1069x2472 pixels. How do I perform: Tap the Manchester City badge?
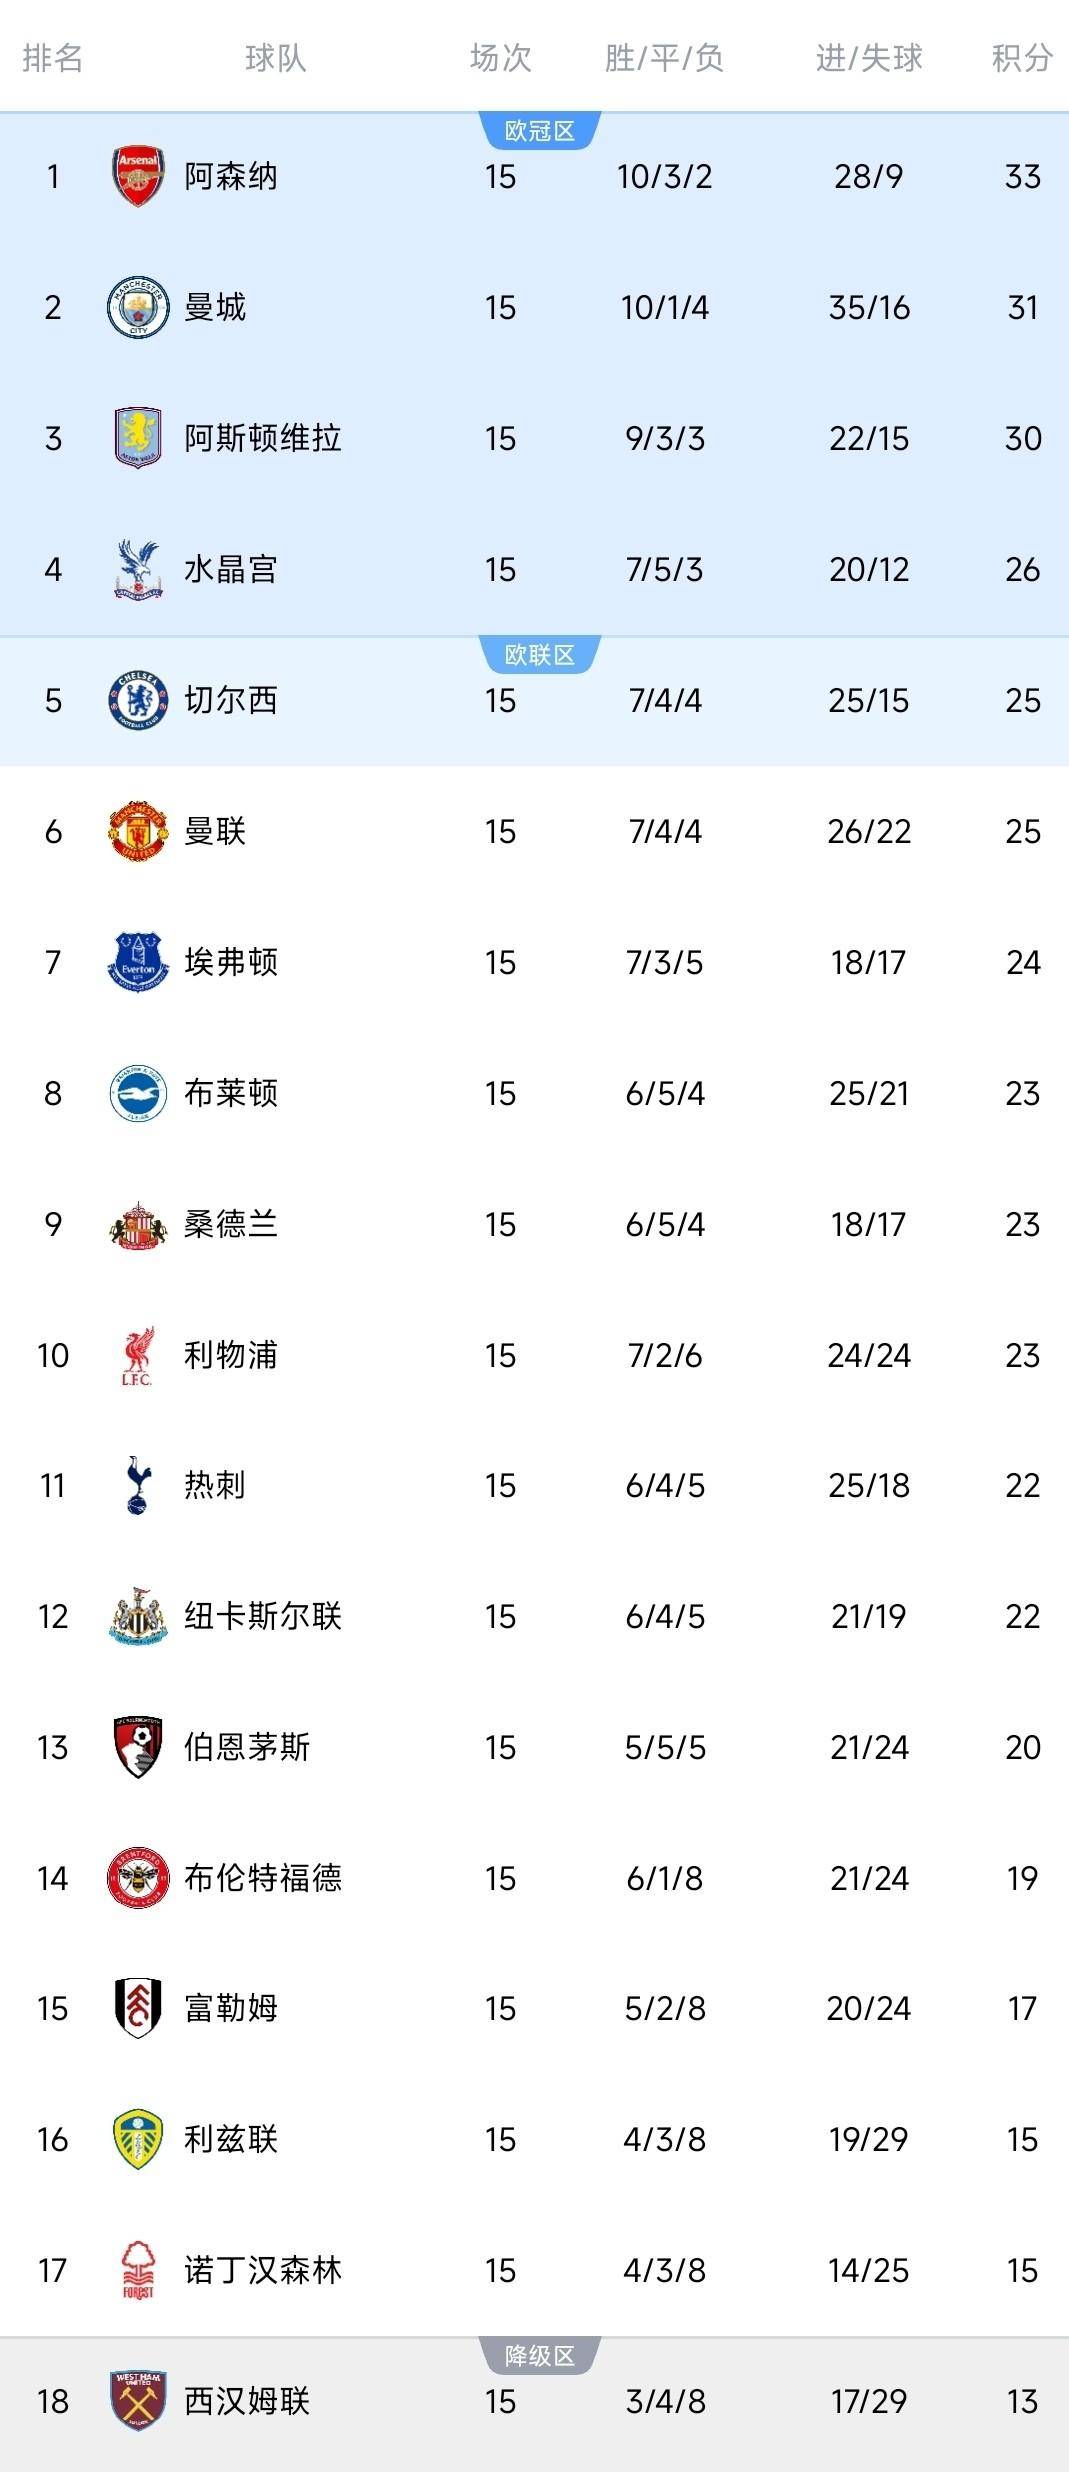tap(138, 307)
